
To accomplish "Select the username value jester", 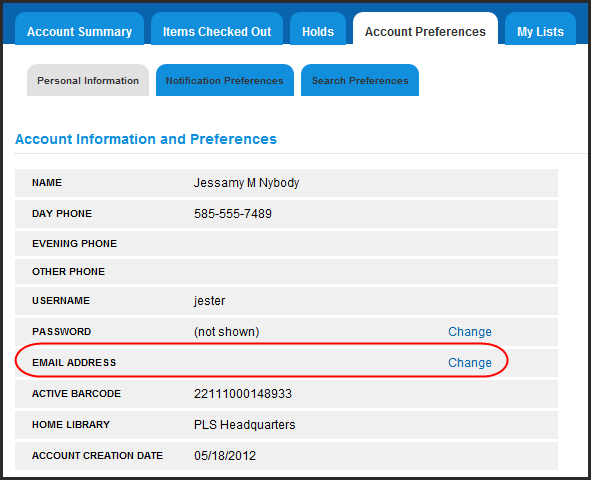I will coord(209,301).
